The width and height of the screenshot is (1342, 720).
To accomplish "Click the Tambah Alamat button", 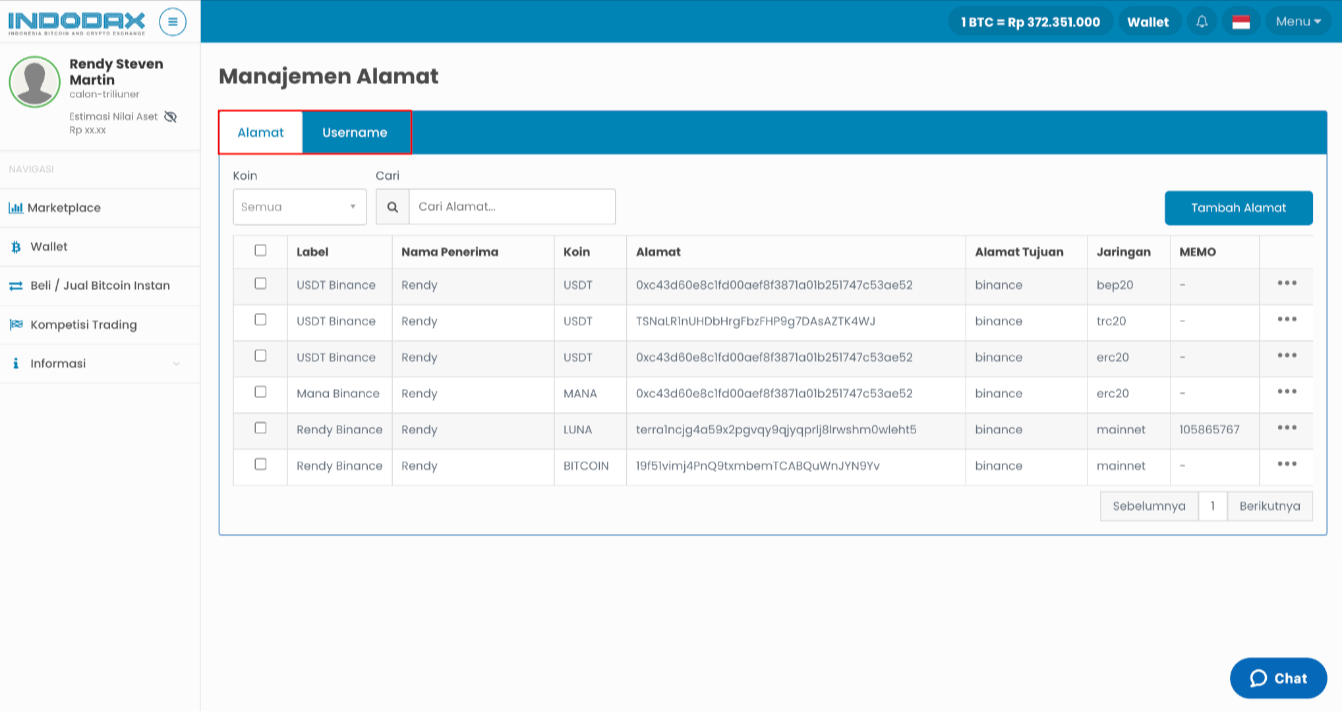I will point(1238,208).
